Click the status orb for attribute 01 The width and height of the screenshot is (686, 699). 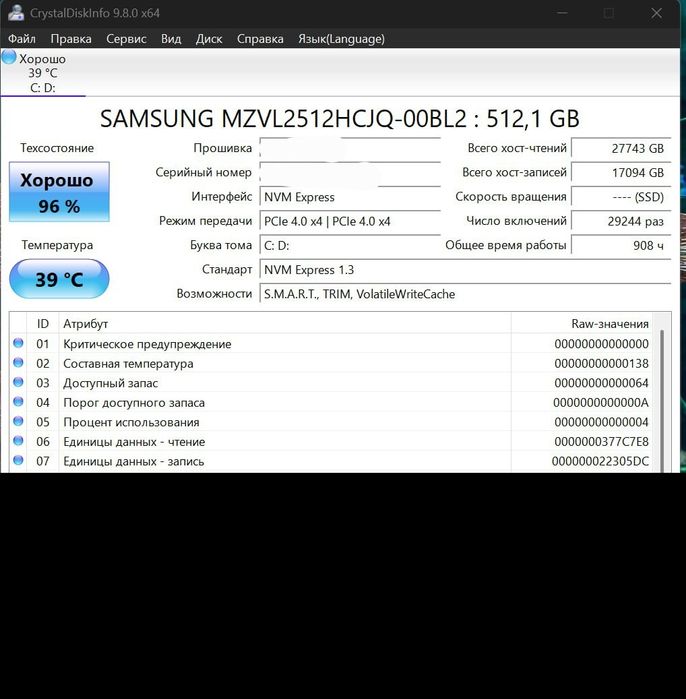pos(18,343)
